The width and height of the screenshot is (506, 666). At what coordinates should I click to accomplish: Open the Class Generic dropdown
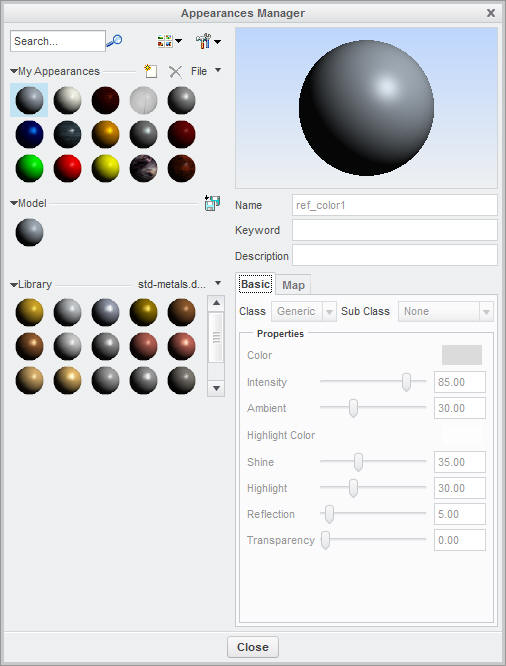(304, 311)
